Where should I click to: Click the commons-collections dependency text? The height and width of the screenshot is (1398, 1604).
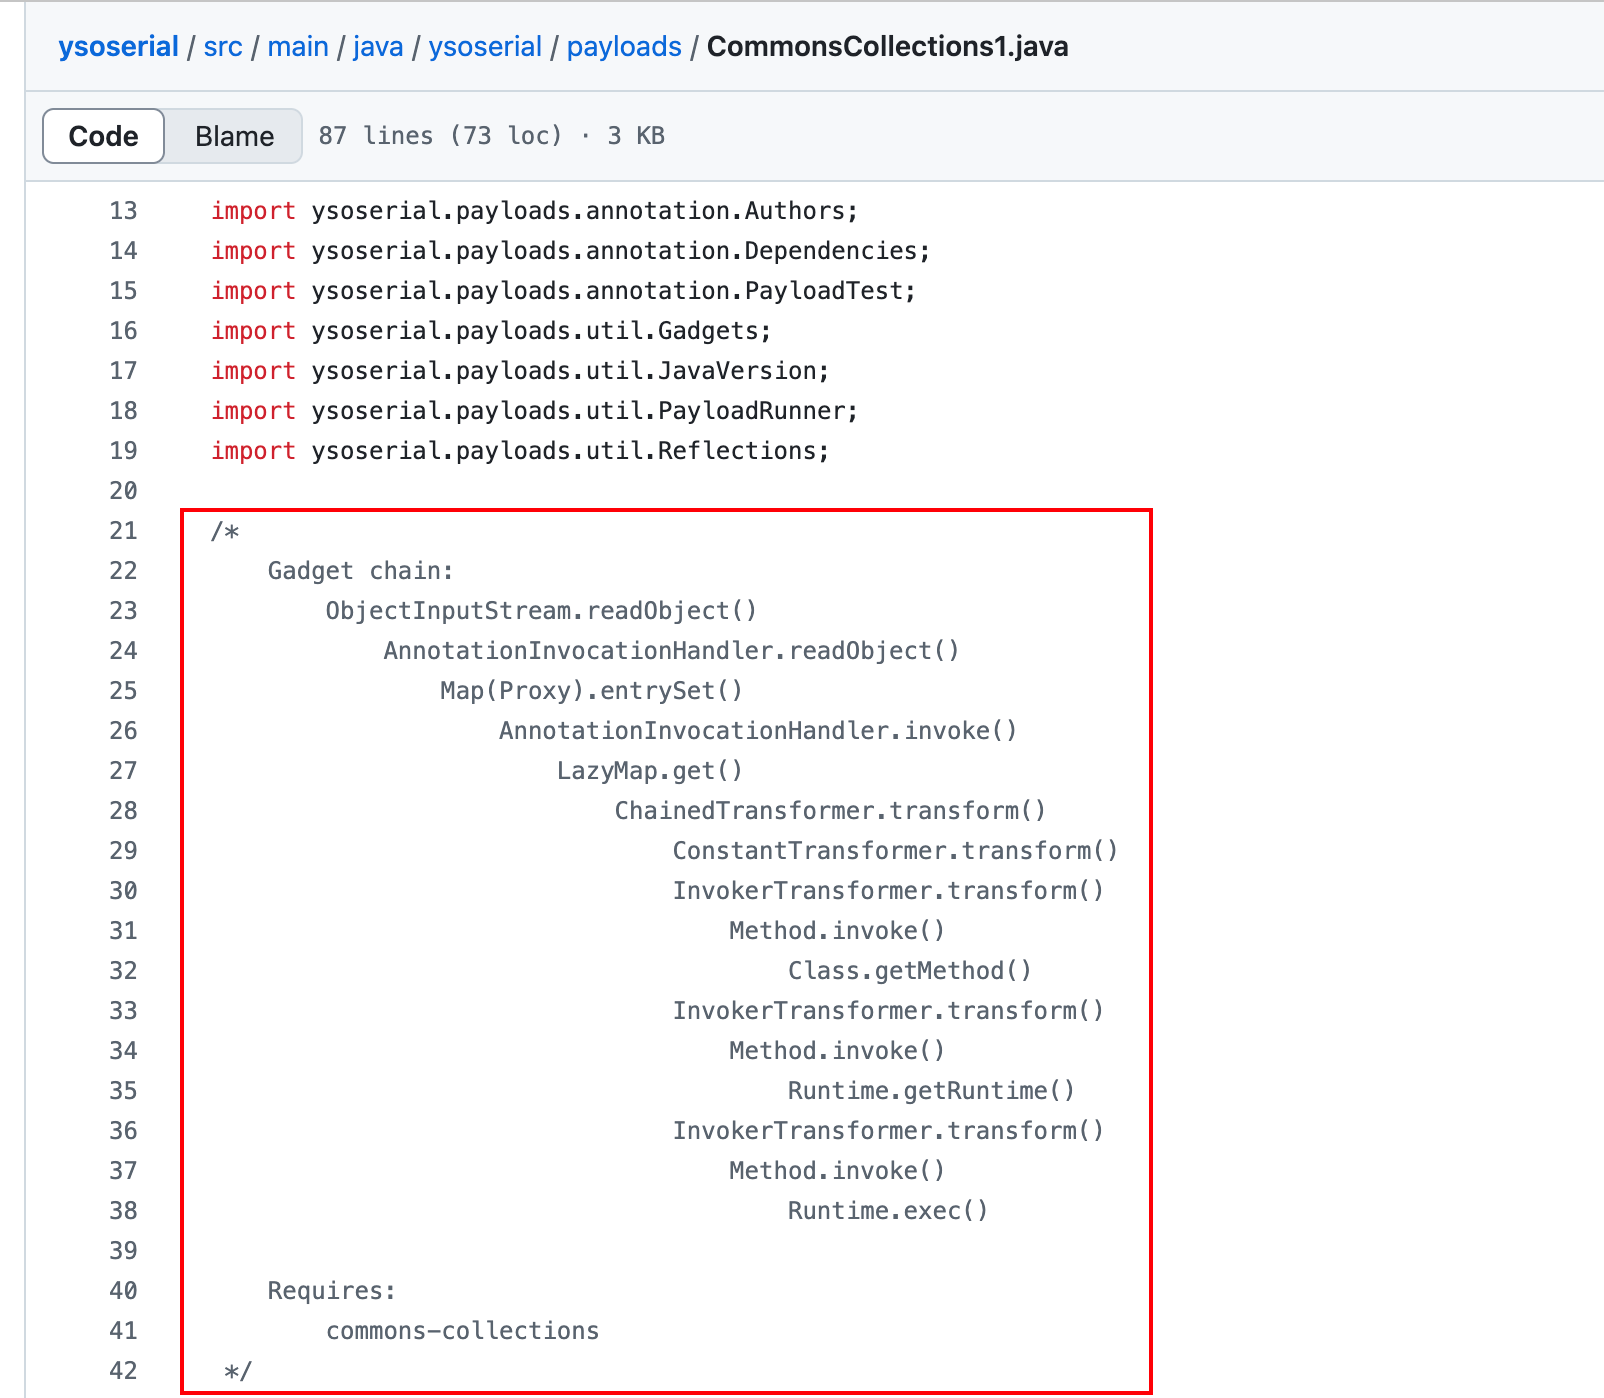463,1331
